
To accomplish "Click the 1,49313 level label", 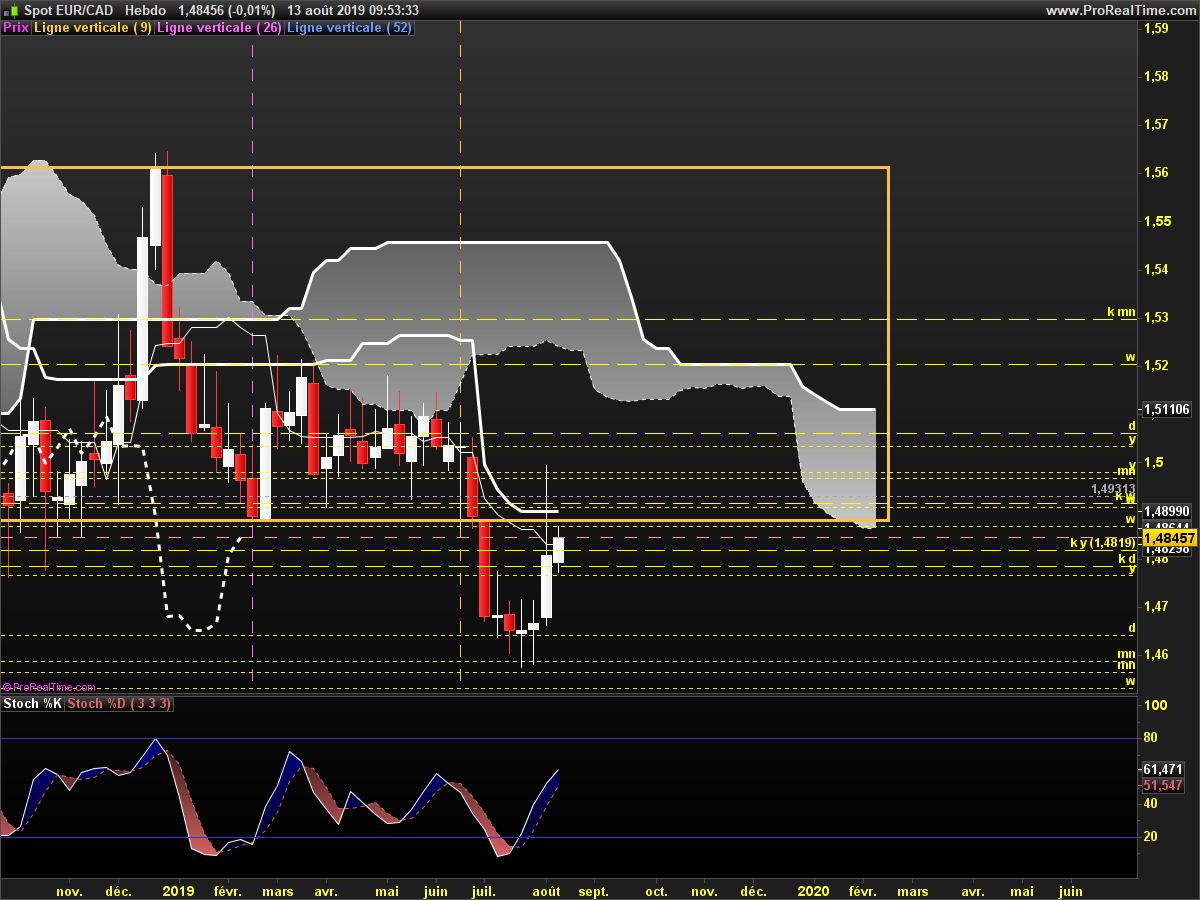I will point(1112,489).
